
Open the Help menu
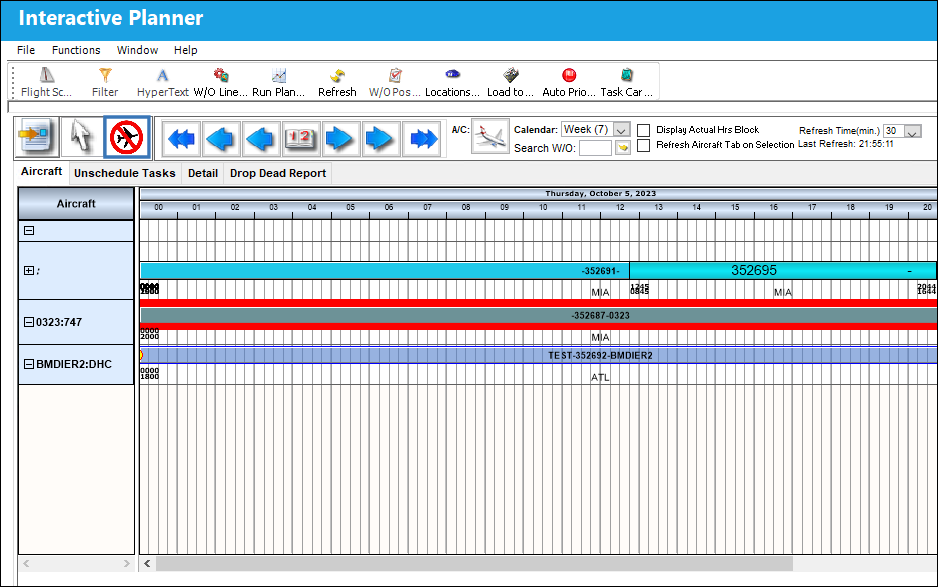pyautogui.click(x=185, y=50)
